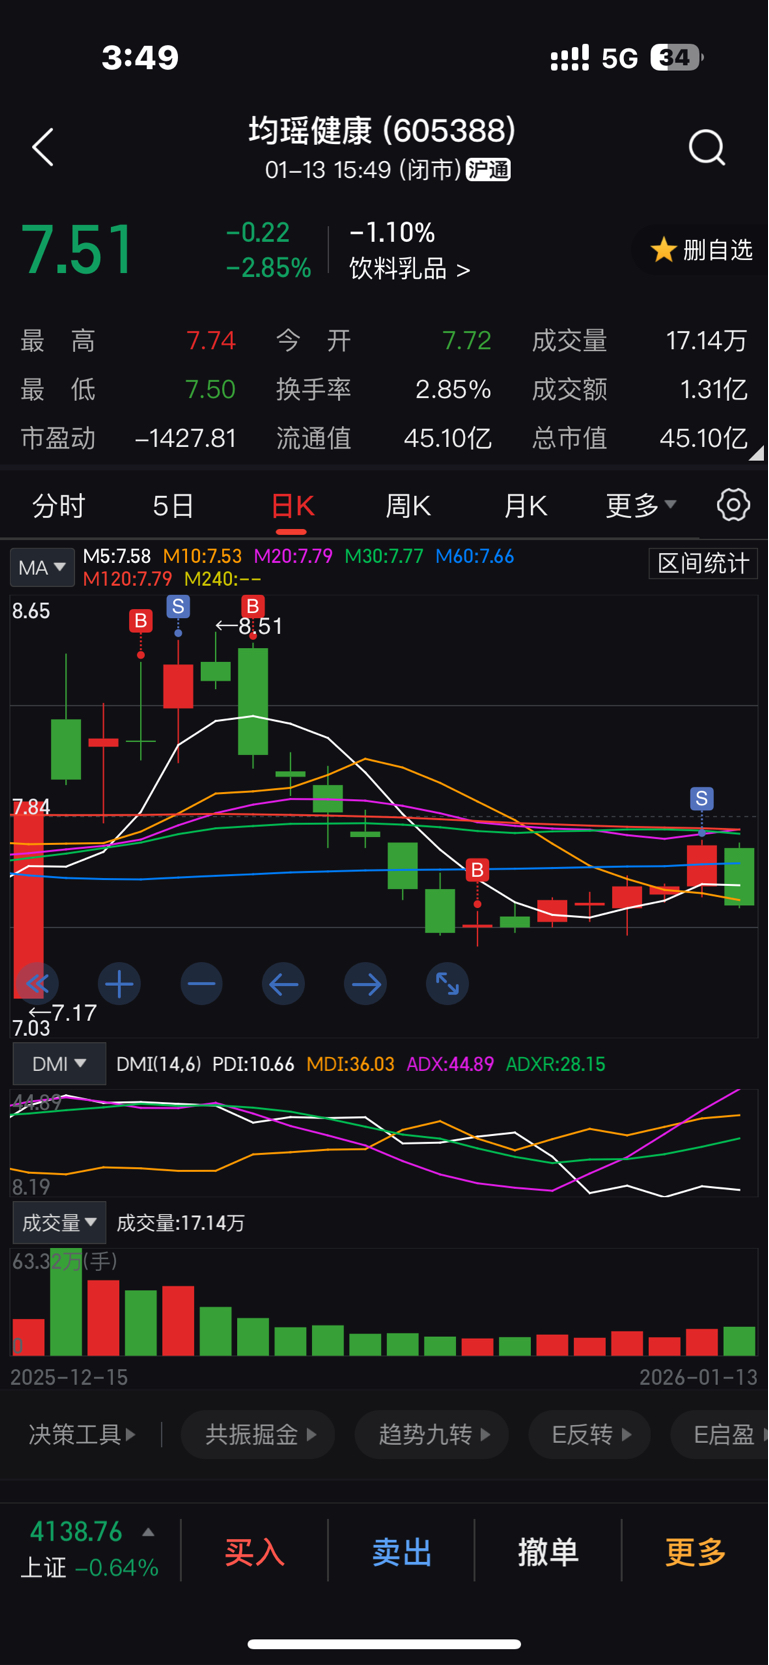Open 成交量 indicator dropdown

coord(59,1222)
